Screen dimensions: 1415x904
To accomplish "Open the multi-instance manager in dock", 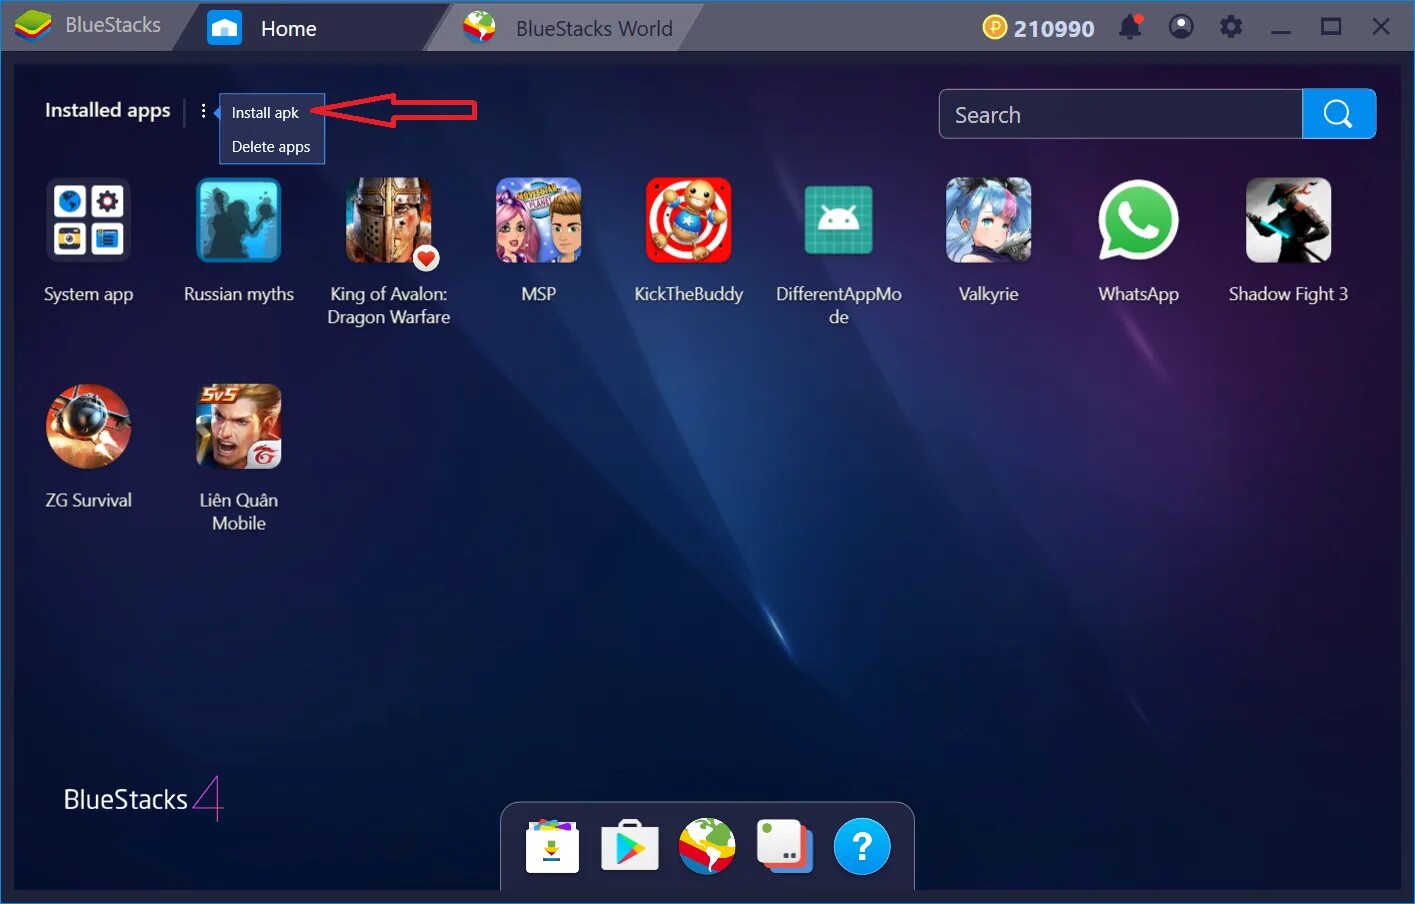I will tap(784, 846).
